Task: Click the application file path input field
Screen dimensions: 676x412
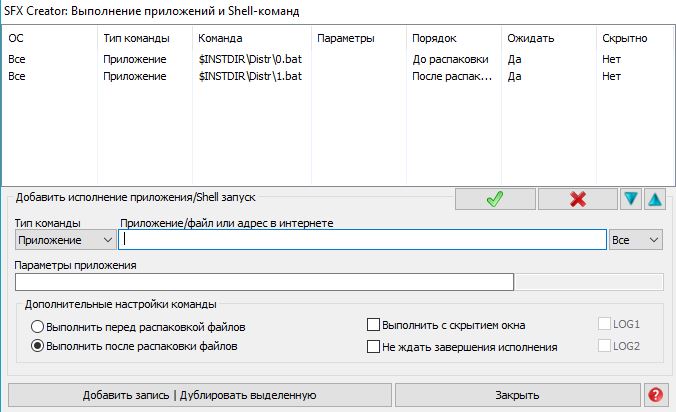Action: tap(362, 240)
